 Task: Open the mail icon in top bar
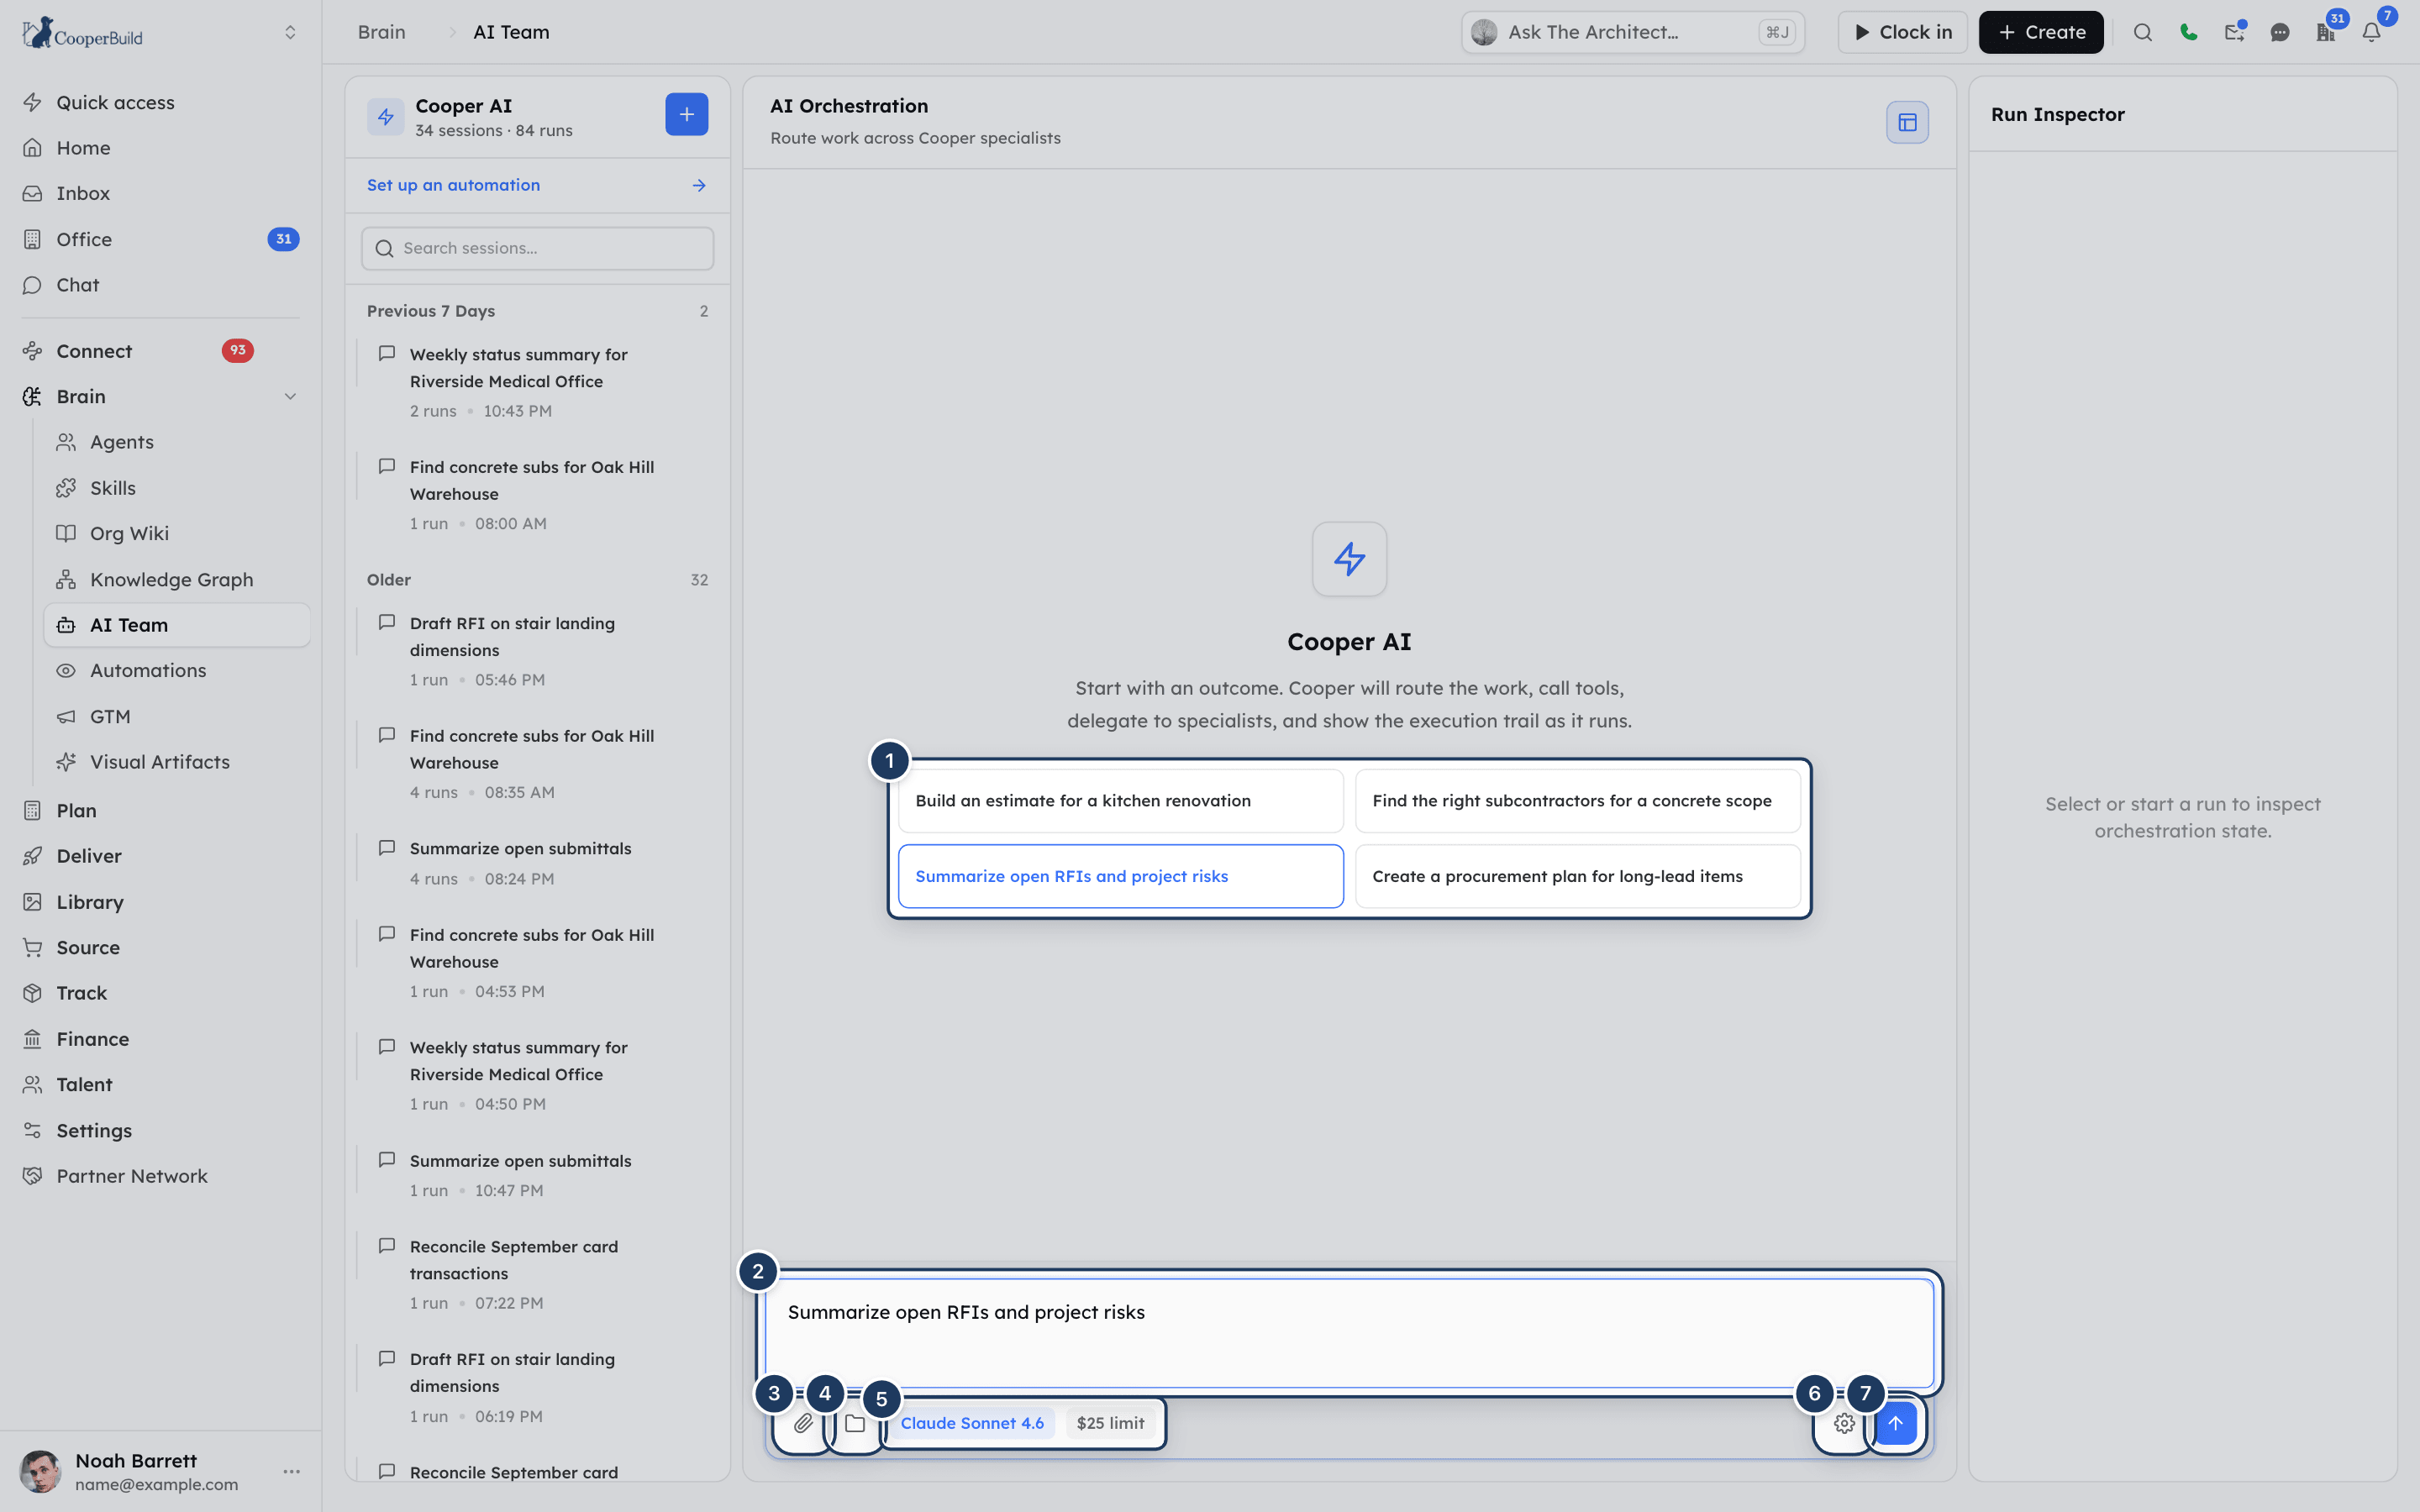[2234, 32]
